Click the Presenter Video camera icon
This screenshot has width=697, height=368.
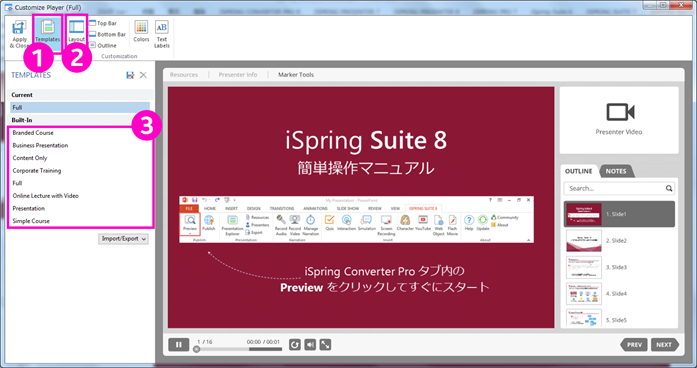(x=620, y=112)
